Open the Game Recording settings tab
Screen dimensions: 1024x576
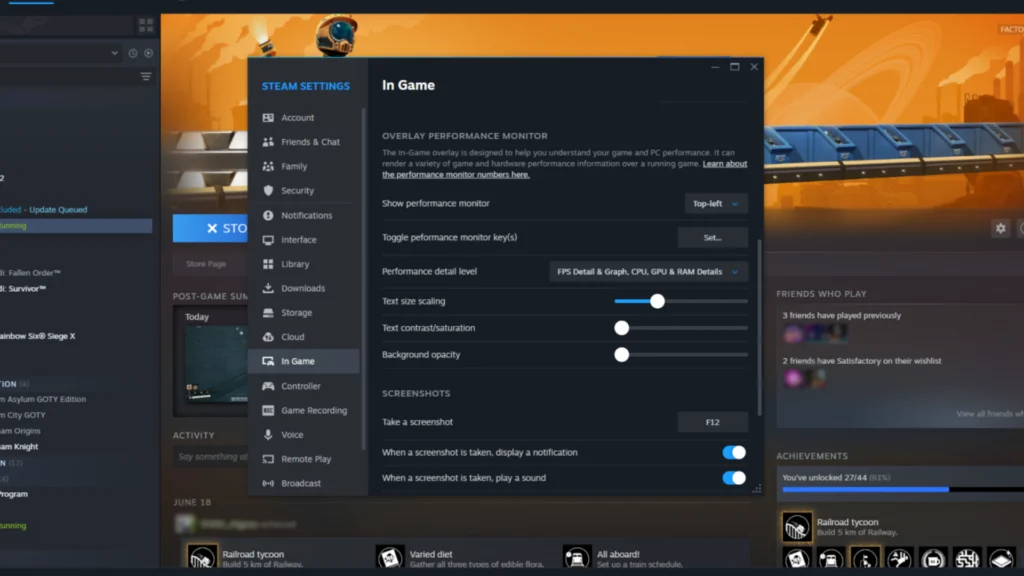pyautogui.click(x=304, y=410)
